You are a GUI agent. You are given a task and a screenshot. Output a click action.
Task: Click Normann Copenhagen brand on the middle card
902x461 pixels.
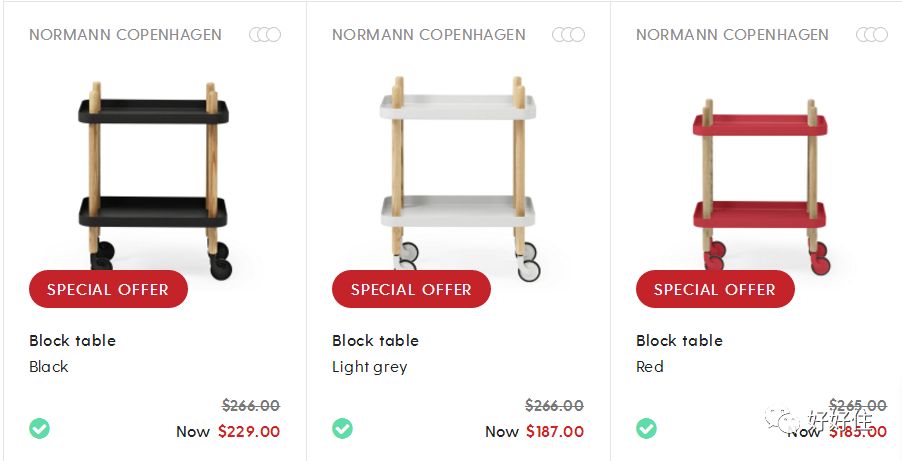point(428,35)
